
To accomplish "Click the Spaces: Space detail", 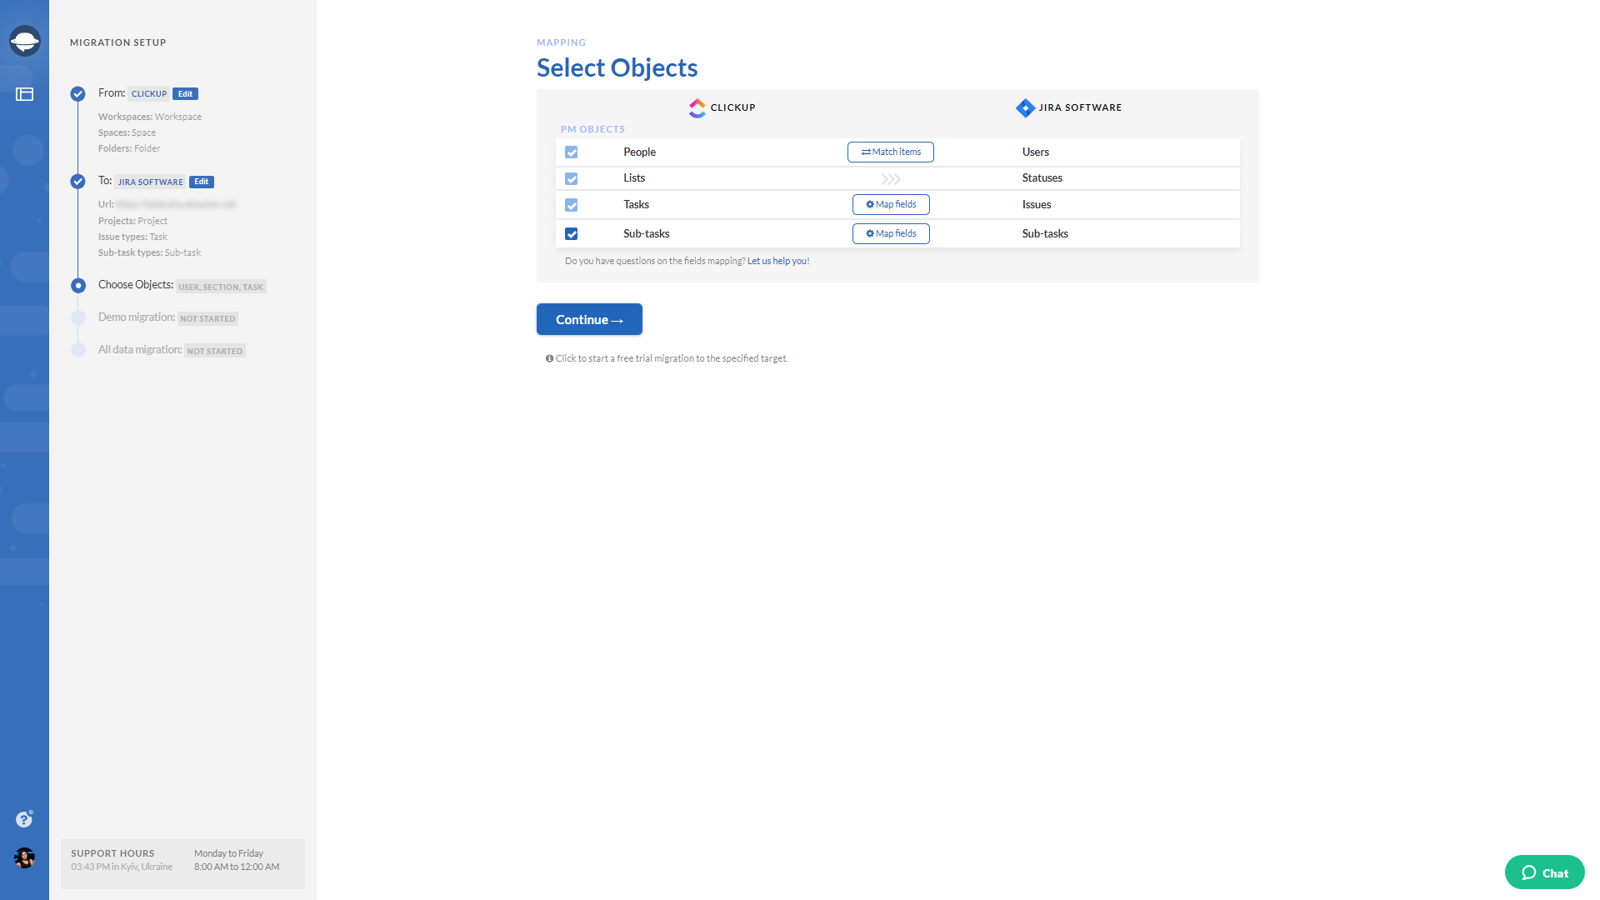I will tap(127, 133).
